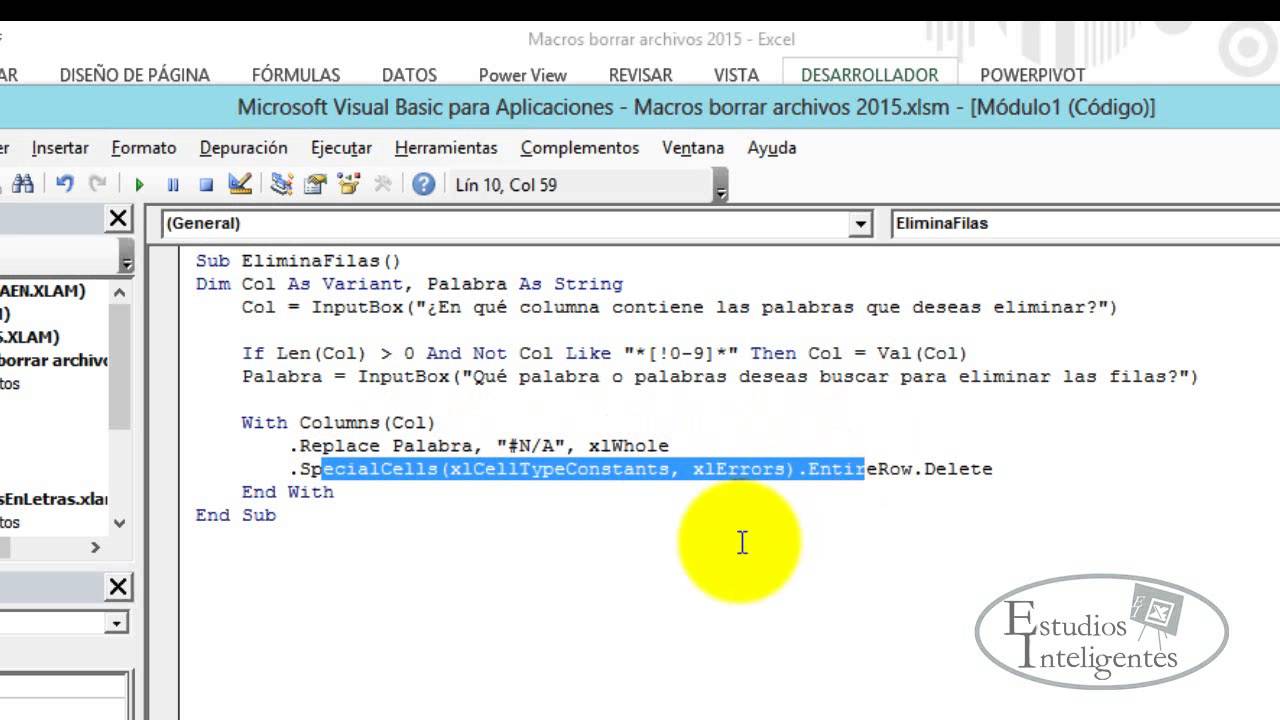
Task: Click the Toolbox icon
Action: point(382,184)
